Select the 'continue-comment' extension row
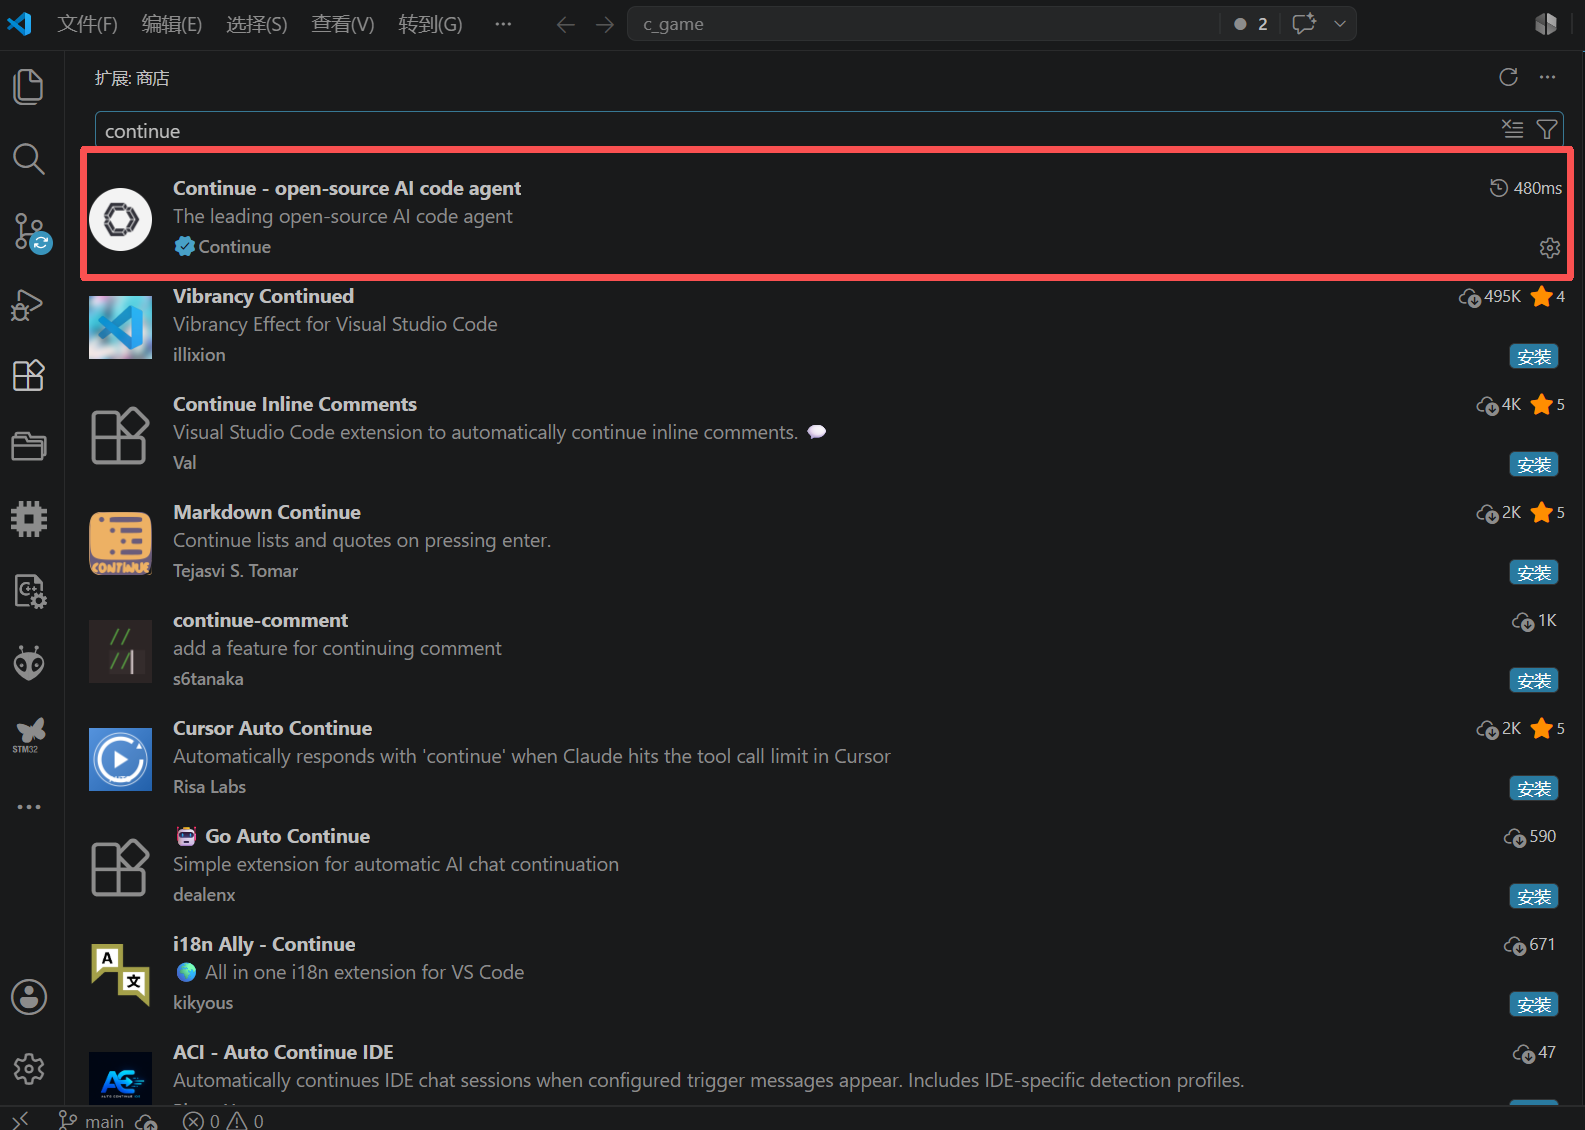 pos(823,650)
